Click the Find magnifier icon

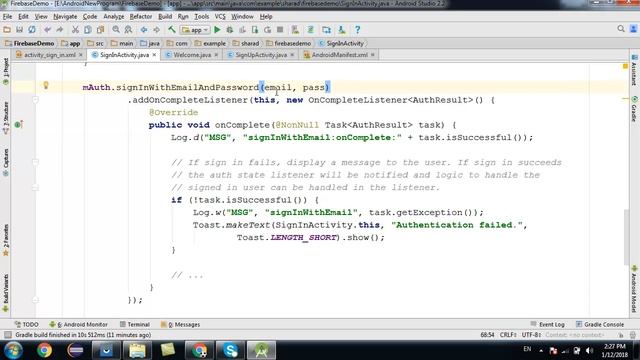(116, 29)
